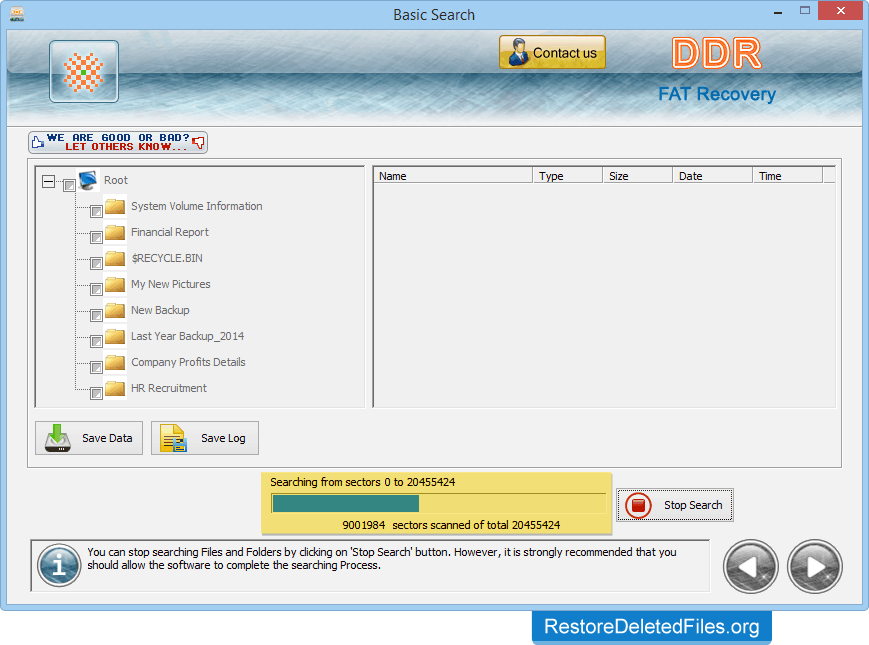Click the Contact us button label
Image resolution: width=869 pixels, height=645 pixels.
(x=565, y=53)
